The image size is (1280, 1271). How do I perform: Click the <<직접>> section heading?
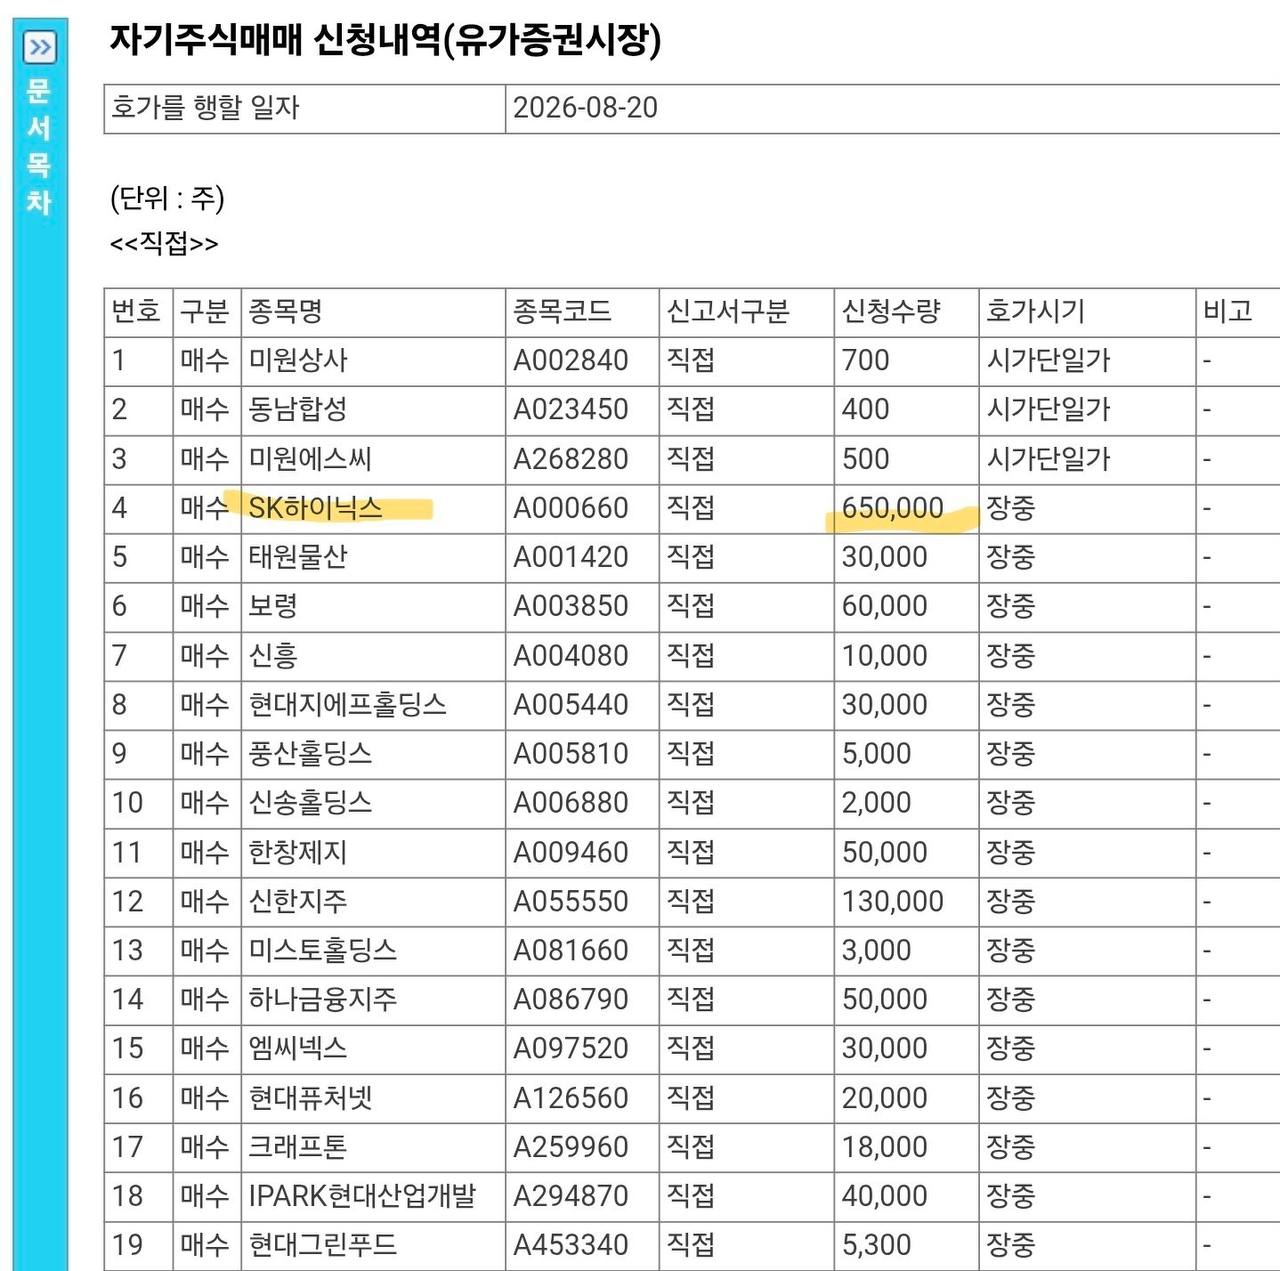[164, 243]
